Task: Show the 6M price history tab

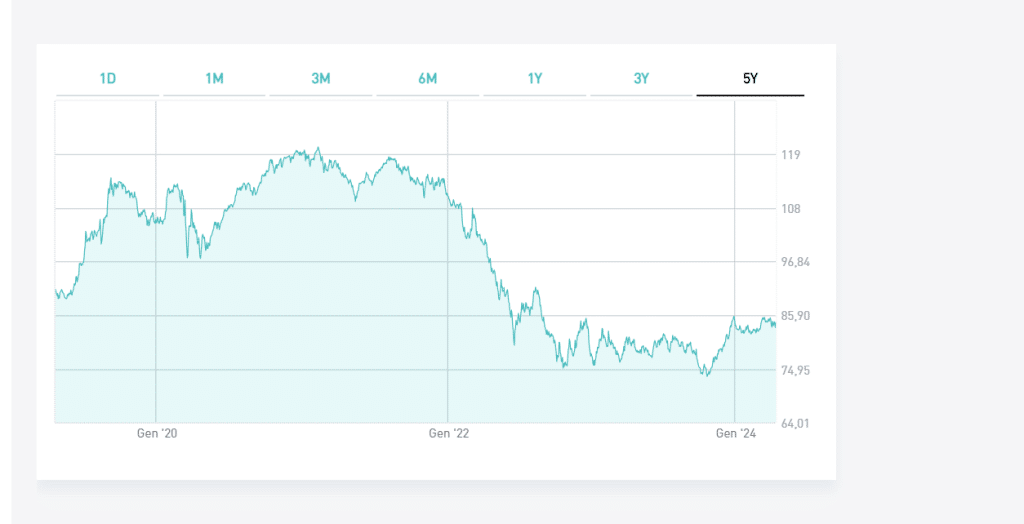Action: (427, 78)
